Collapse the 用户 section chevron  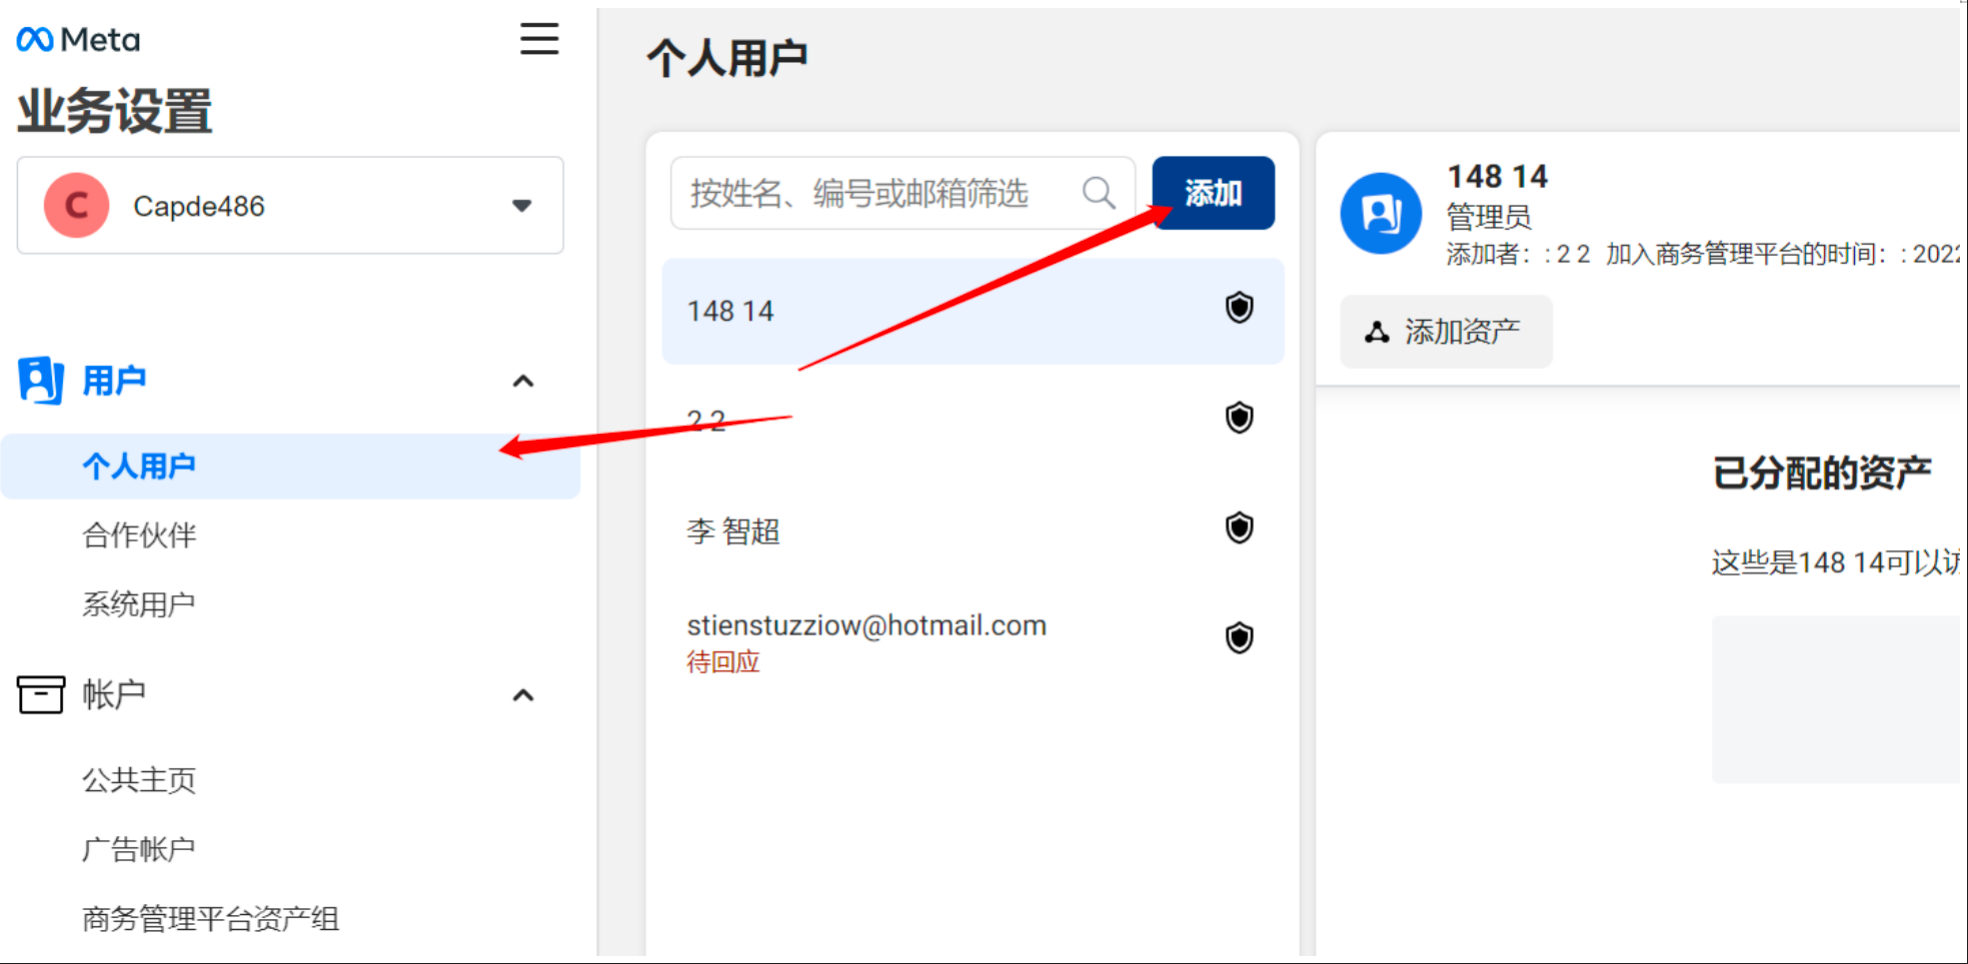(x=522, y=381)
